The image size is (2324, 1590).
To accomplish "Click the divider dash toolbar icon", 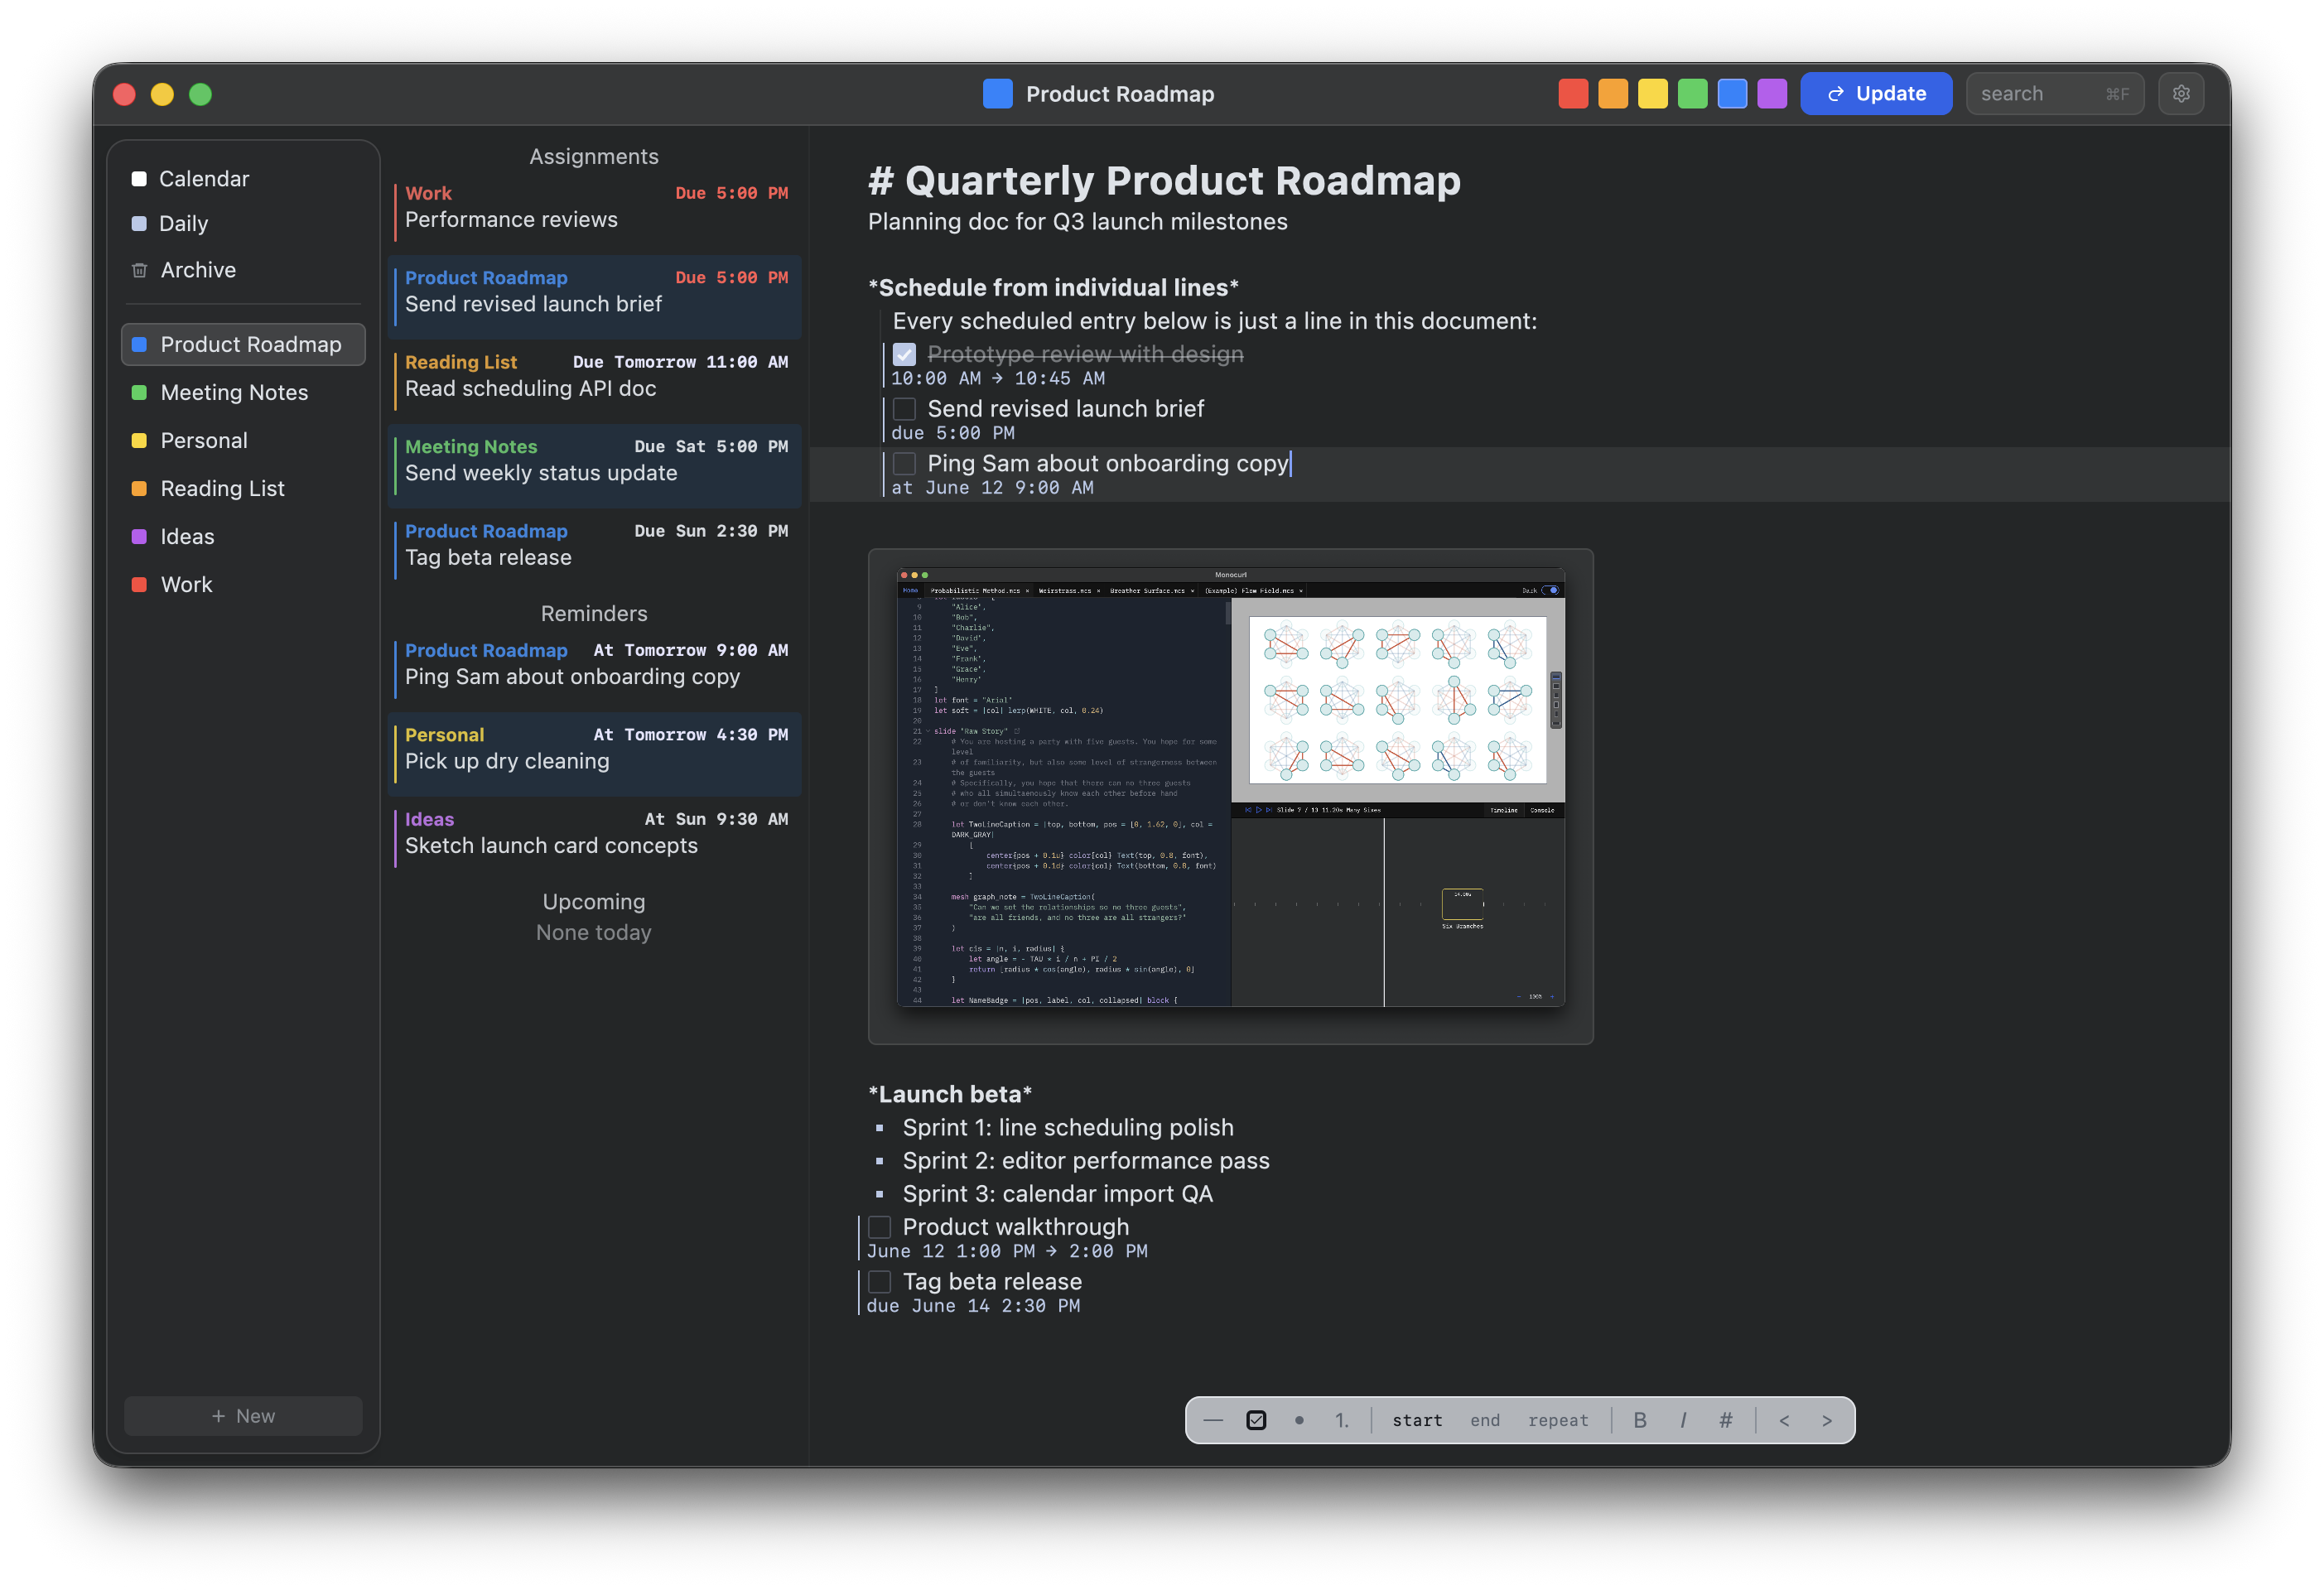I will [x=1213, y=1420].
